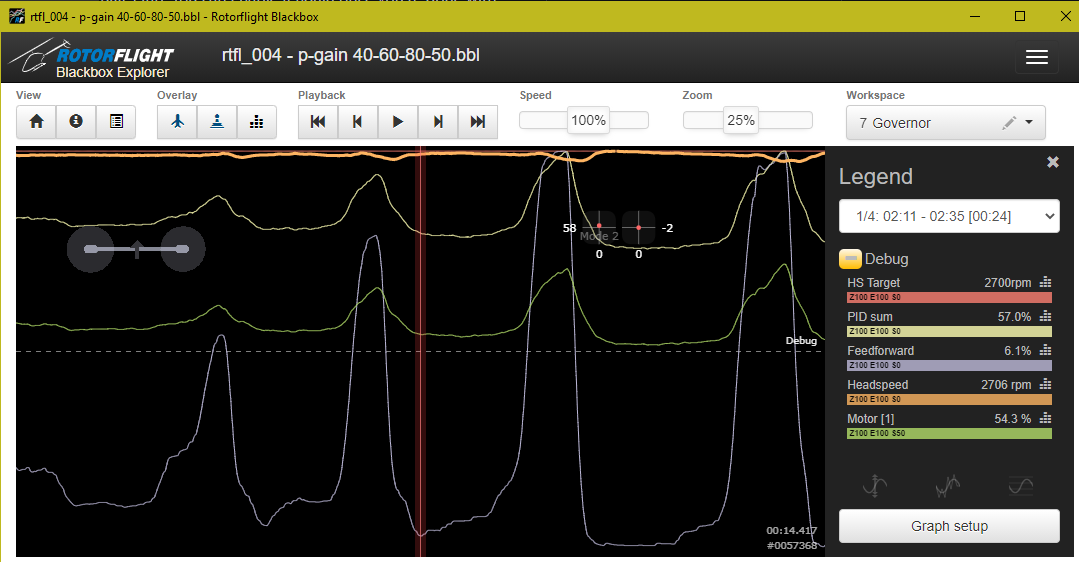
Task: Open the hamburger menu
Action: pos(1036,57)
